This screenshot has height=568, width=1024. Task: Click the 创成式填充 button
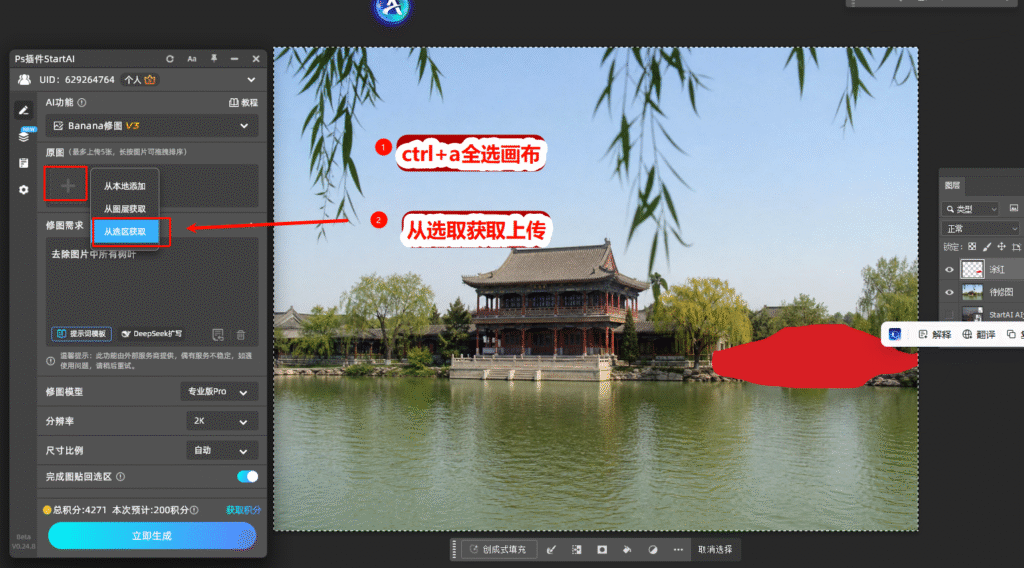coord(498,550)
